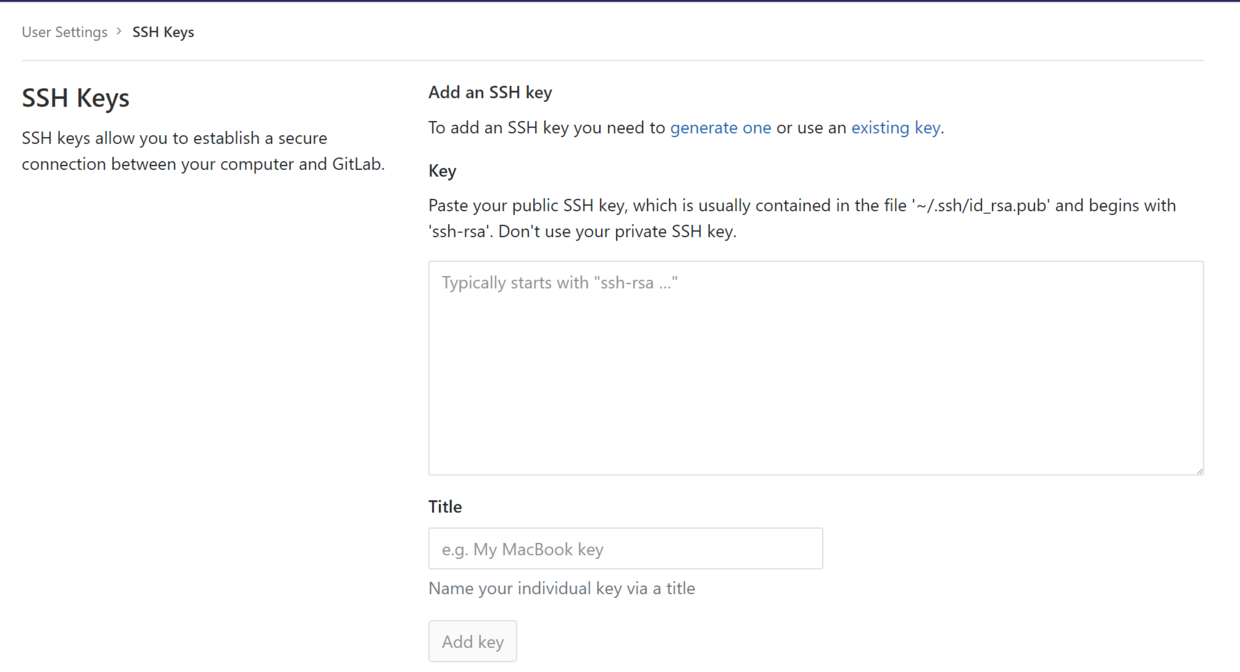Click the 'Name your individual key' hint text

click(561, 588)
